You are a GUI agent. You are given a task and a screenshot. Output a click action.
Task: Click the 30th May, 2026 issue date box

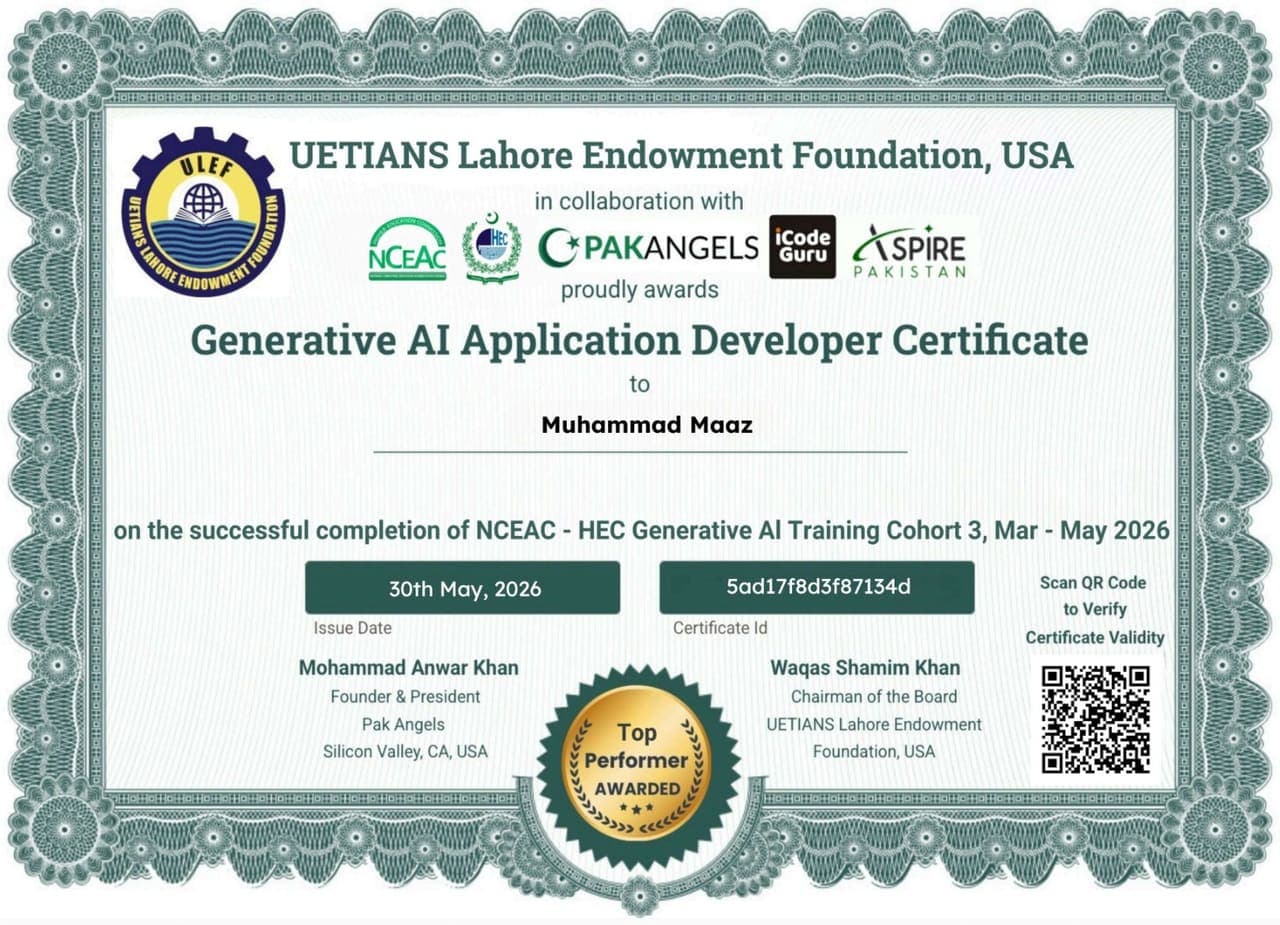(x=462, y=587)
